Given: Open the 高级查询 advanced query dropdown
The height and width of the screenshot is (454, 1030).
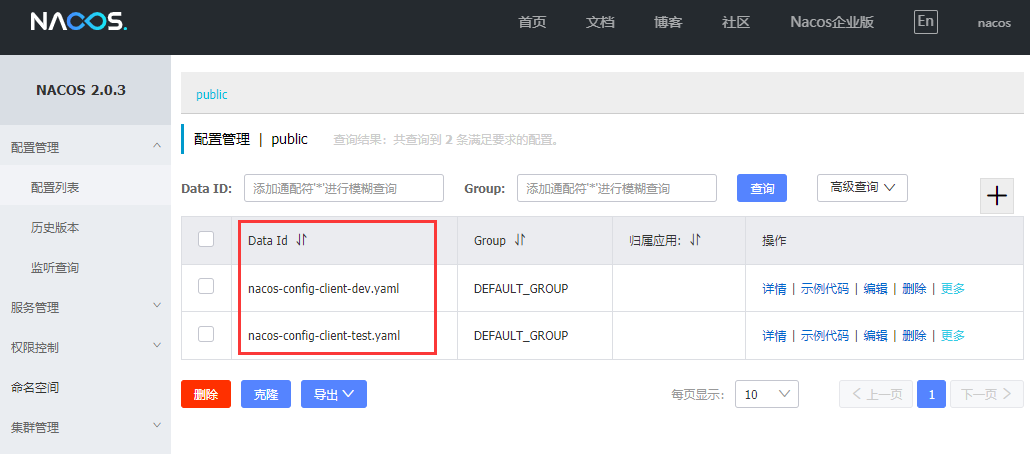Looking at the screenshot, I should [x=862, y=188].
